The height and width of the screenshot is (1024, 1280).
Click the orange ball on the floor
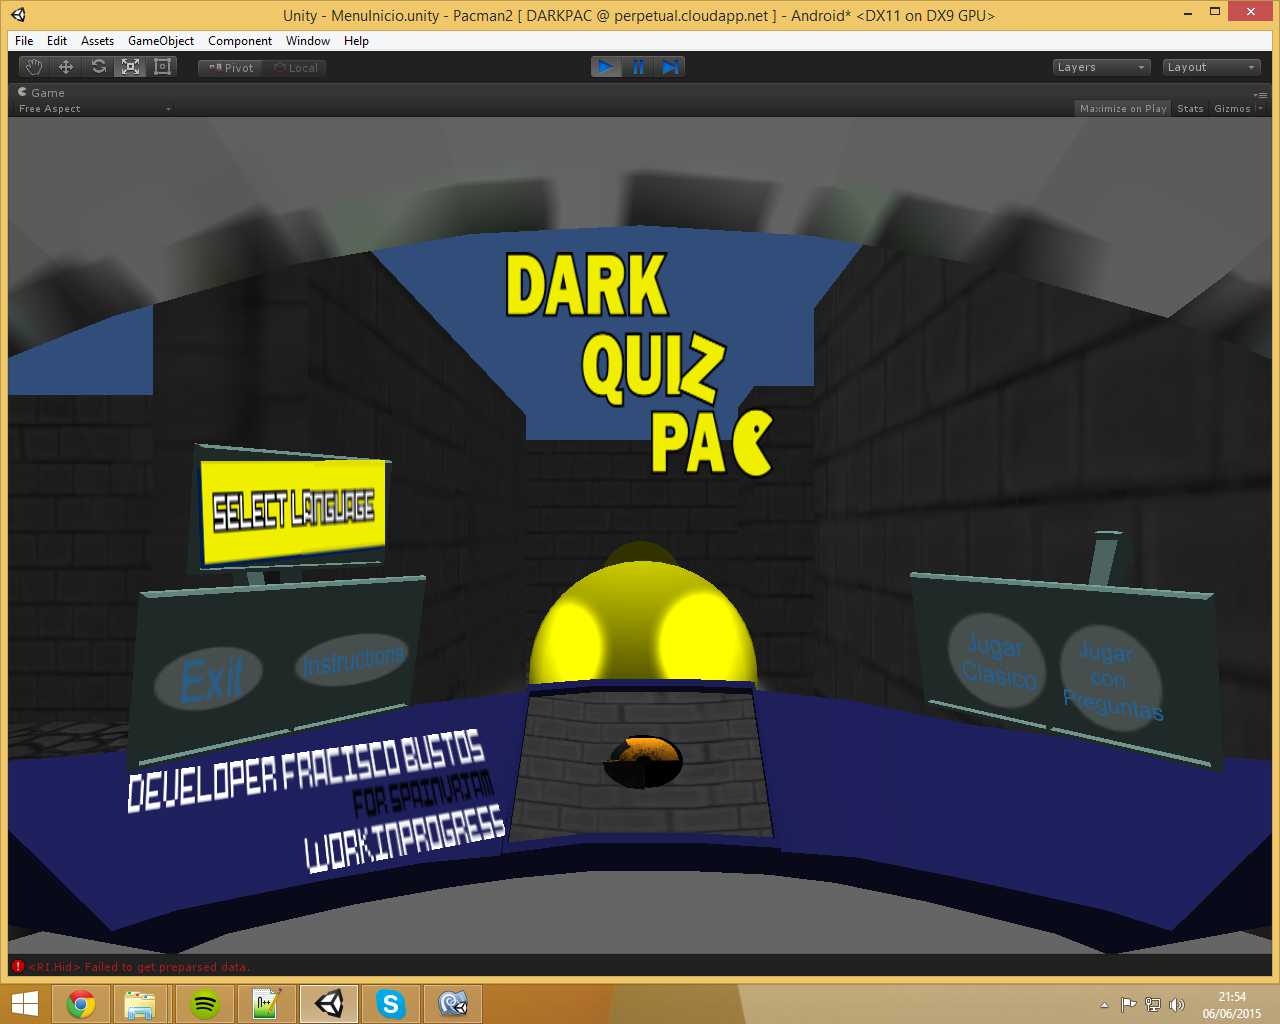[x=643, y=762]
